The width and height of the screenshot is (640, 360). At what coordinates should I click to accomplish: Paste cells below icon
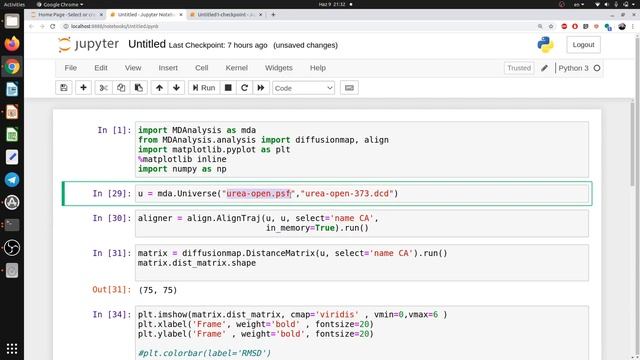click(x=139, y=88)
